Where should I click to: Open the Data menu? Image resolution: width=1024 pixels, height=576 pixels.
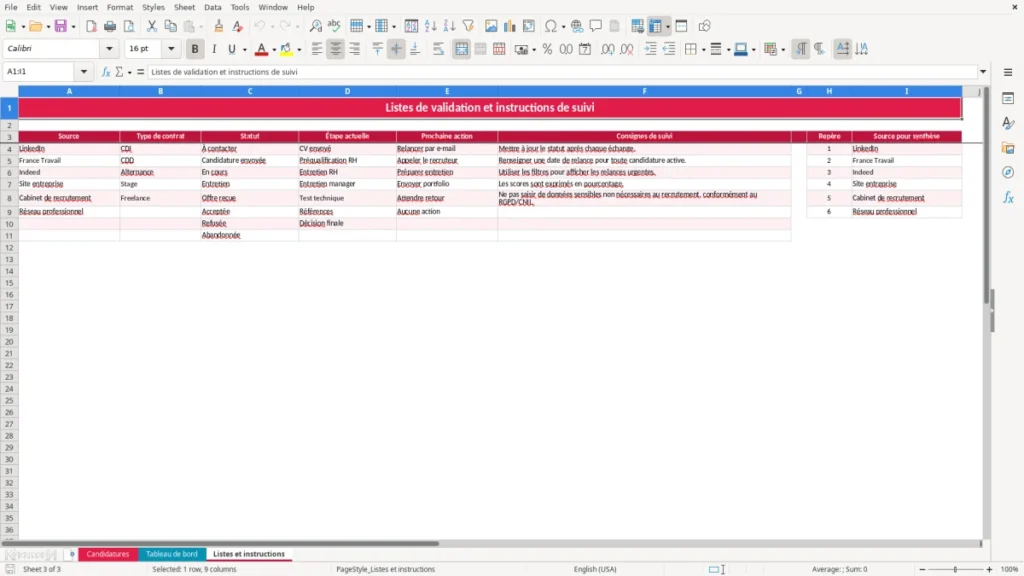[212, 7]
